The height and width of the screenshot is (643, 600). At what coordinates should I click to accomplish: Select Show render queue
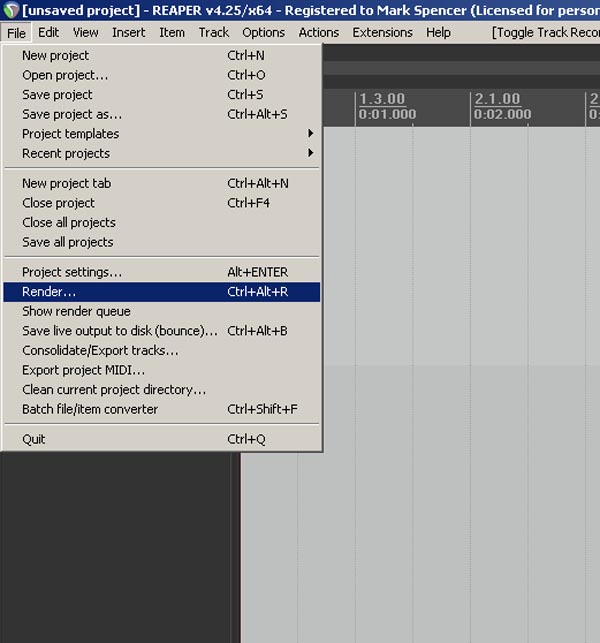click(162, 311)
